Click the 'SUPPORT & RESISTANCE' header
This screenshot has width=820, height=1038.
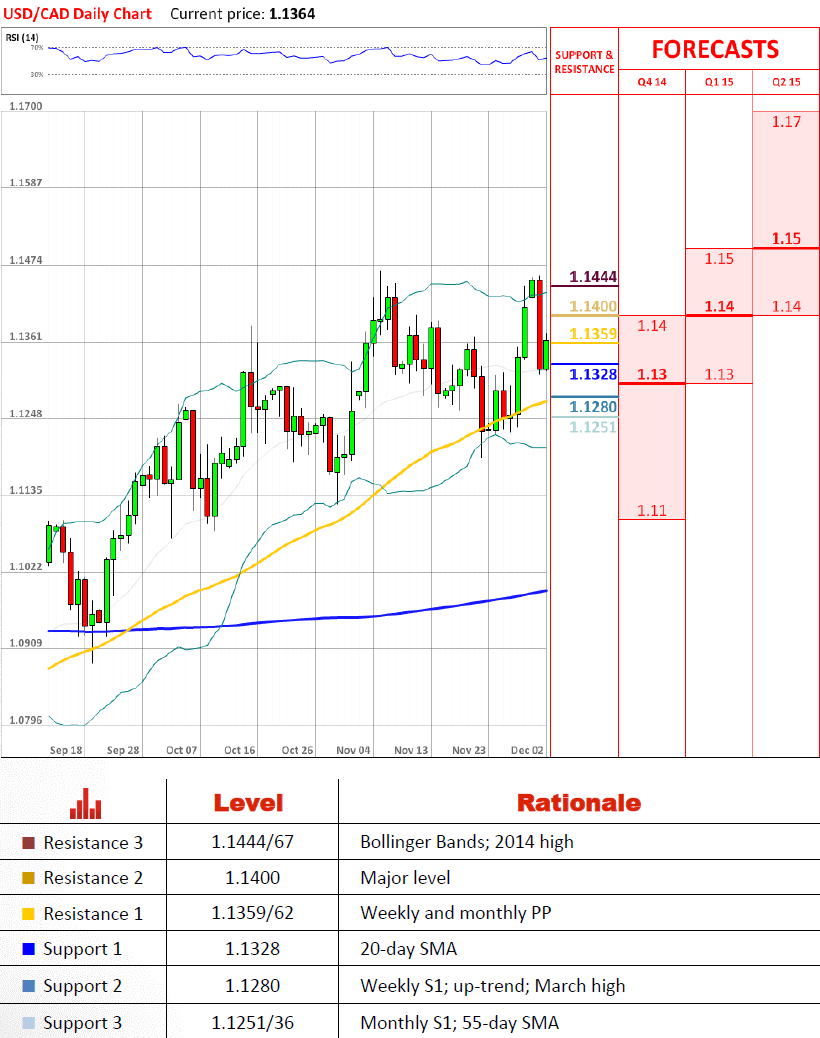click(x=584, y=62)
